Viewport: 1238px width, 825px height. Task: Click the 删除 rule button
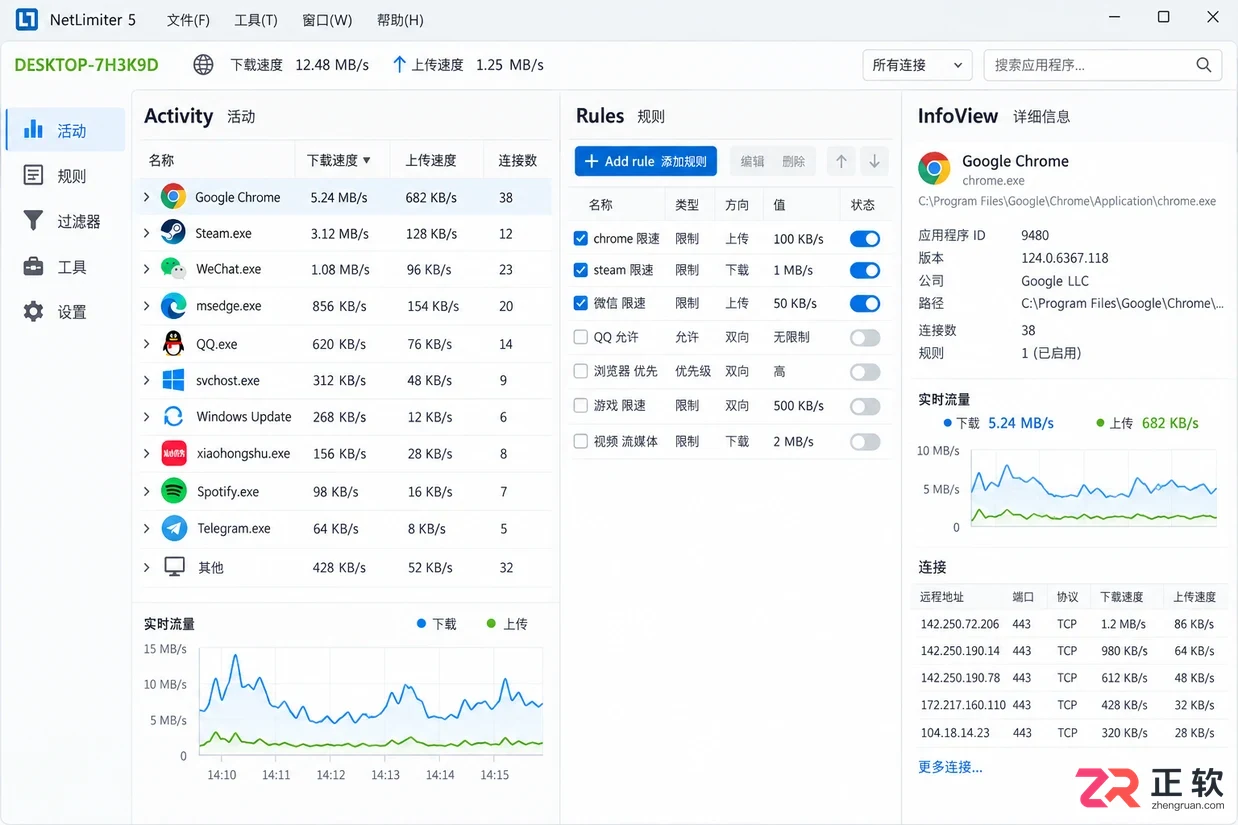point(793,161)
